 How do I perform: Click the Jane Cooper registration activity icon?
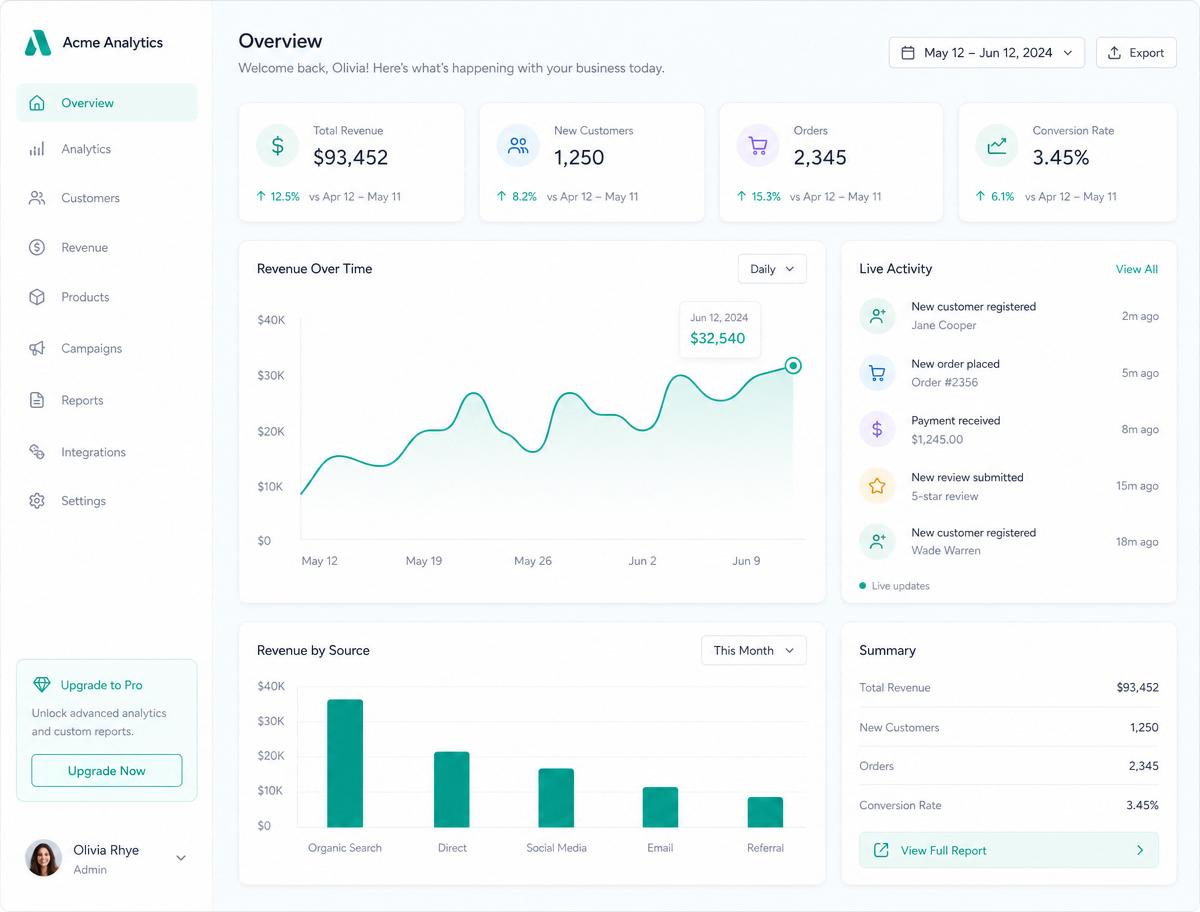[877, 316]
